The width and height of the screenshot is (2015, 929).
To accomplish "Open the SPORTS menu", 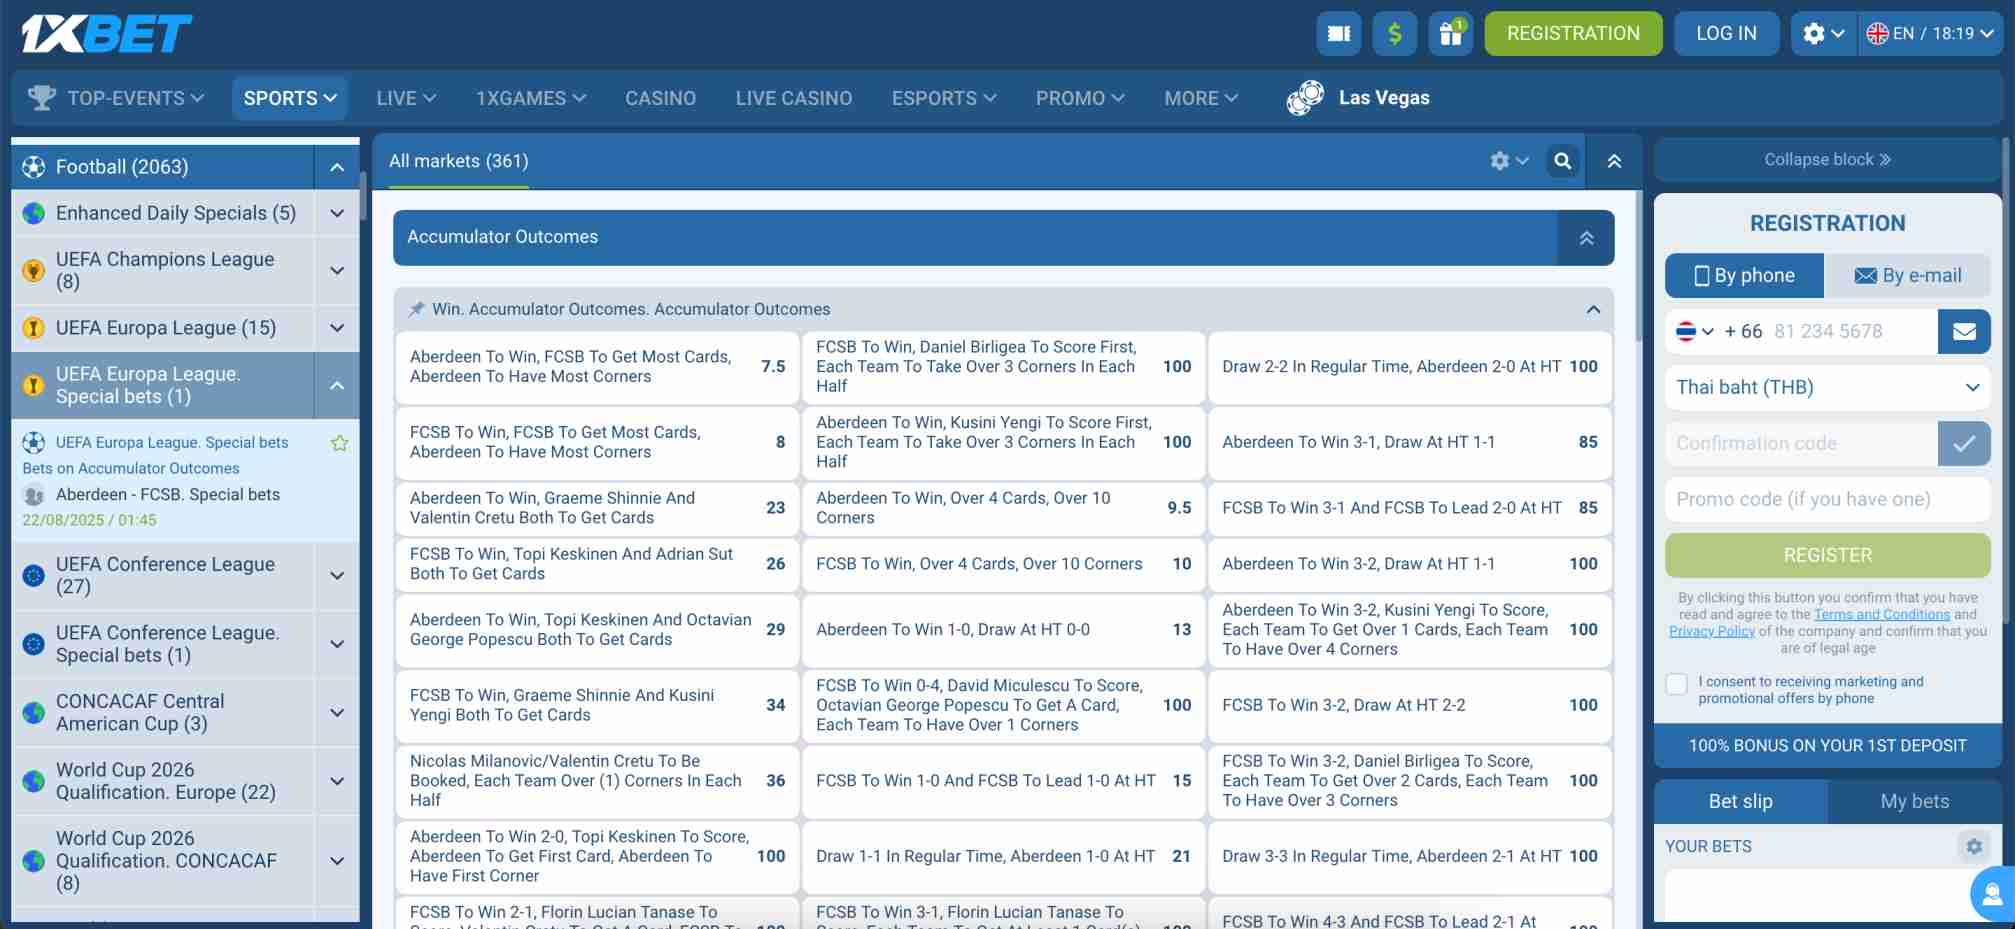I will pyautogui.click(x=290, y=98).
